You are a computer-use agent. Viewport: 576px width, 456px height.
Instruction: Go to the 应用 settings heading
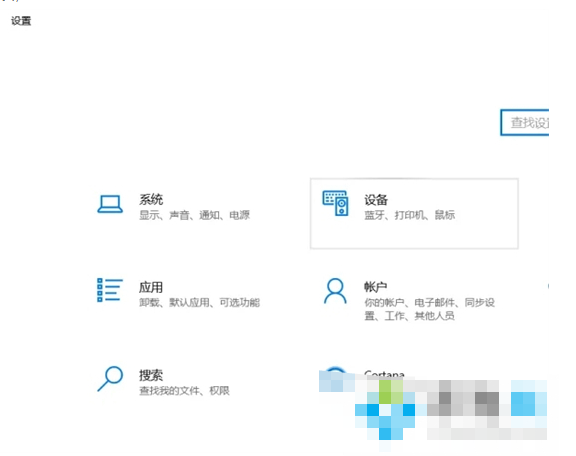click(151, 287)
